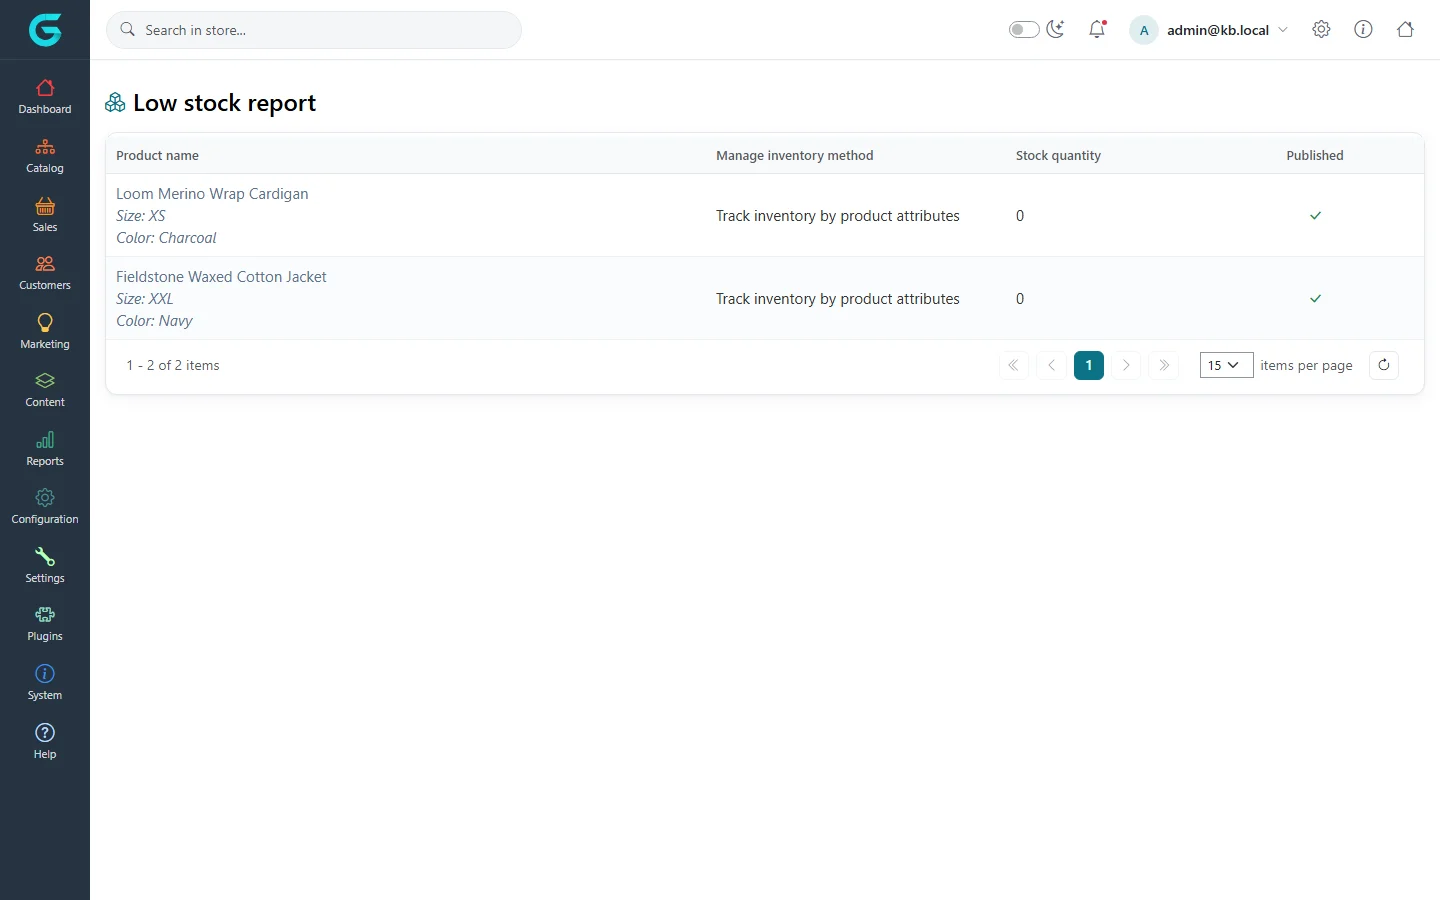Screen dimensions: 1440x900
Task: Click the Search in store field
Action: tap(314, 30)
